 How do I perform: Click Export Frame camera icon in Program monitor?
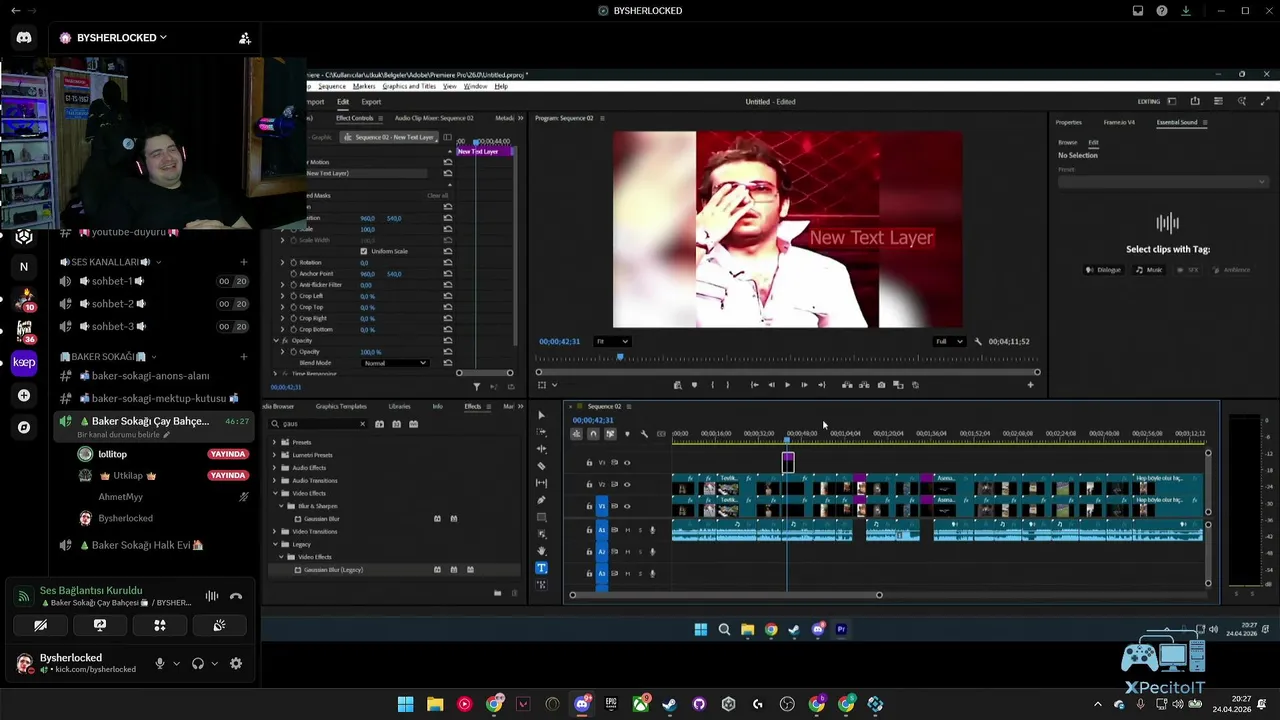[x=881, y=385]
